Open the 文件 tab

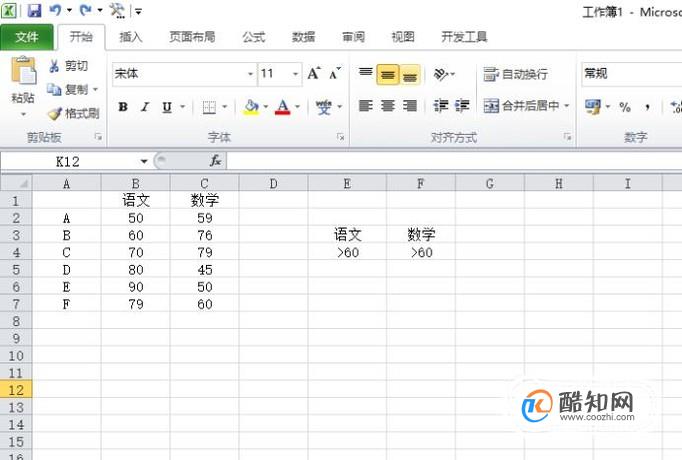point(27,37)
